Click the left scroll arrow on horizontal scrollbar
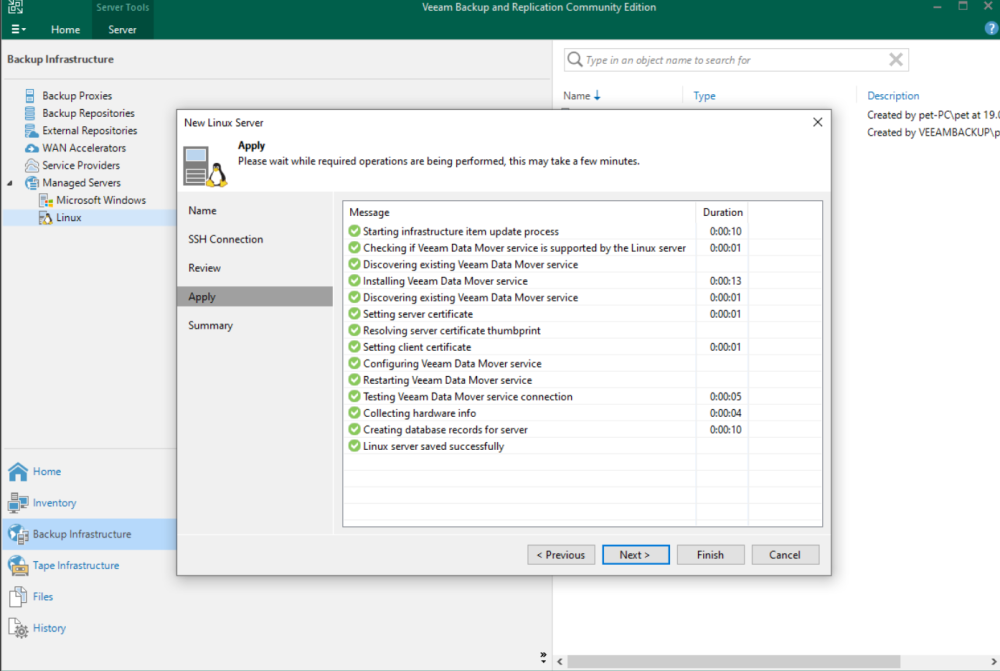Image resolution: width=1000 pixels, height=671 pixels. click(x=560, y=661)
